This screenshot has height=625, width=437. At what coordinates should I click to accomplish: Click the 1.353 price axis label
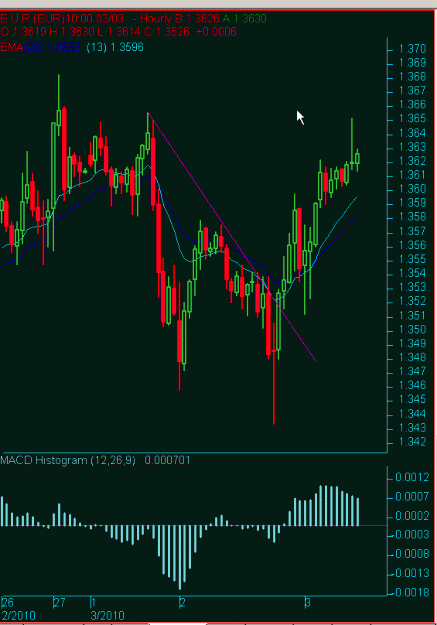[413, 287]
